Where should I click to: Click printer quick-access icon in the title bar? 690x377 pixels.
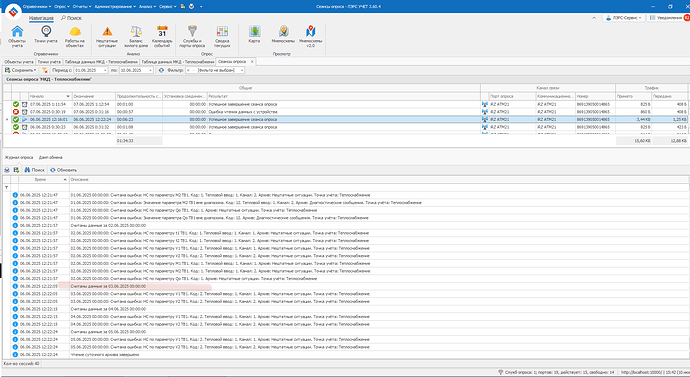[x=191, y=7]
